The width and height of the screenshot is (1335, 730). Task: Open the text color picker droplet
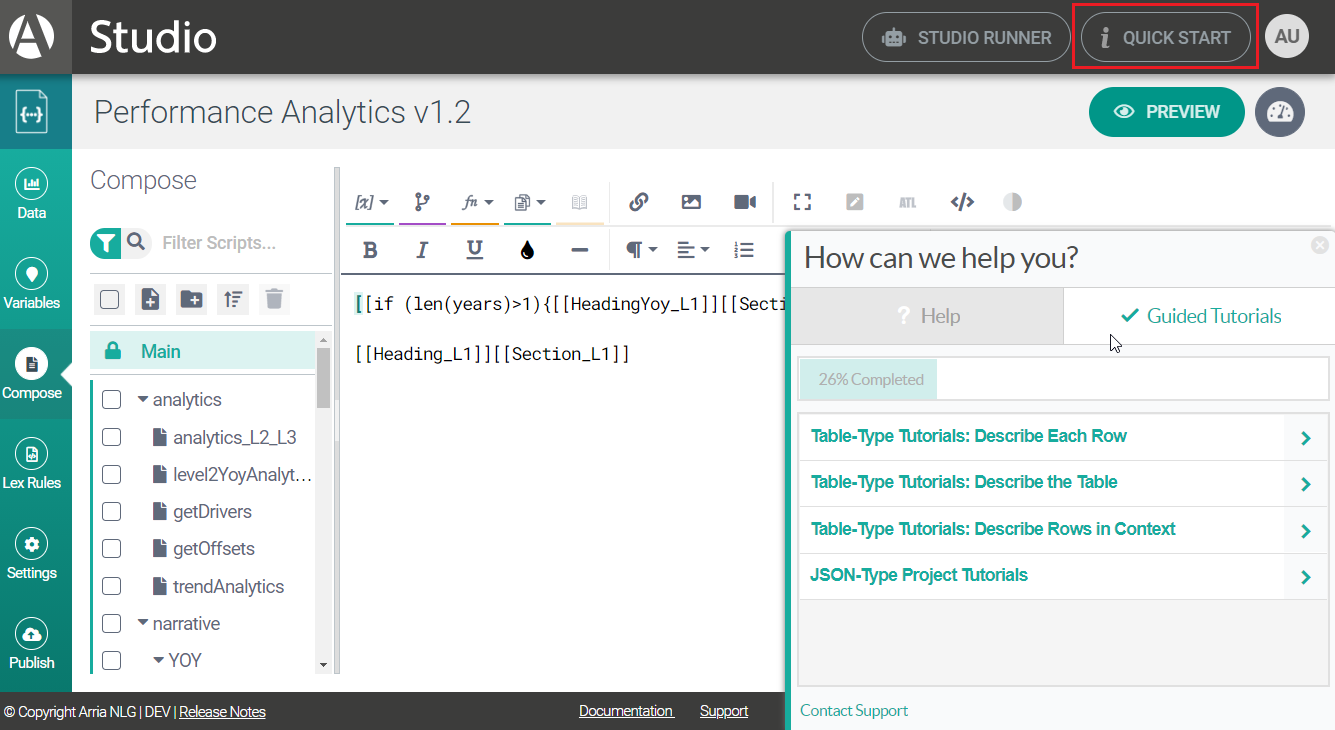(527, 249)
